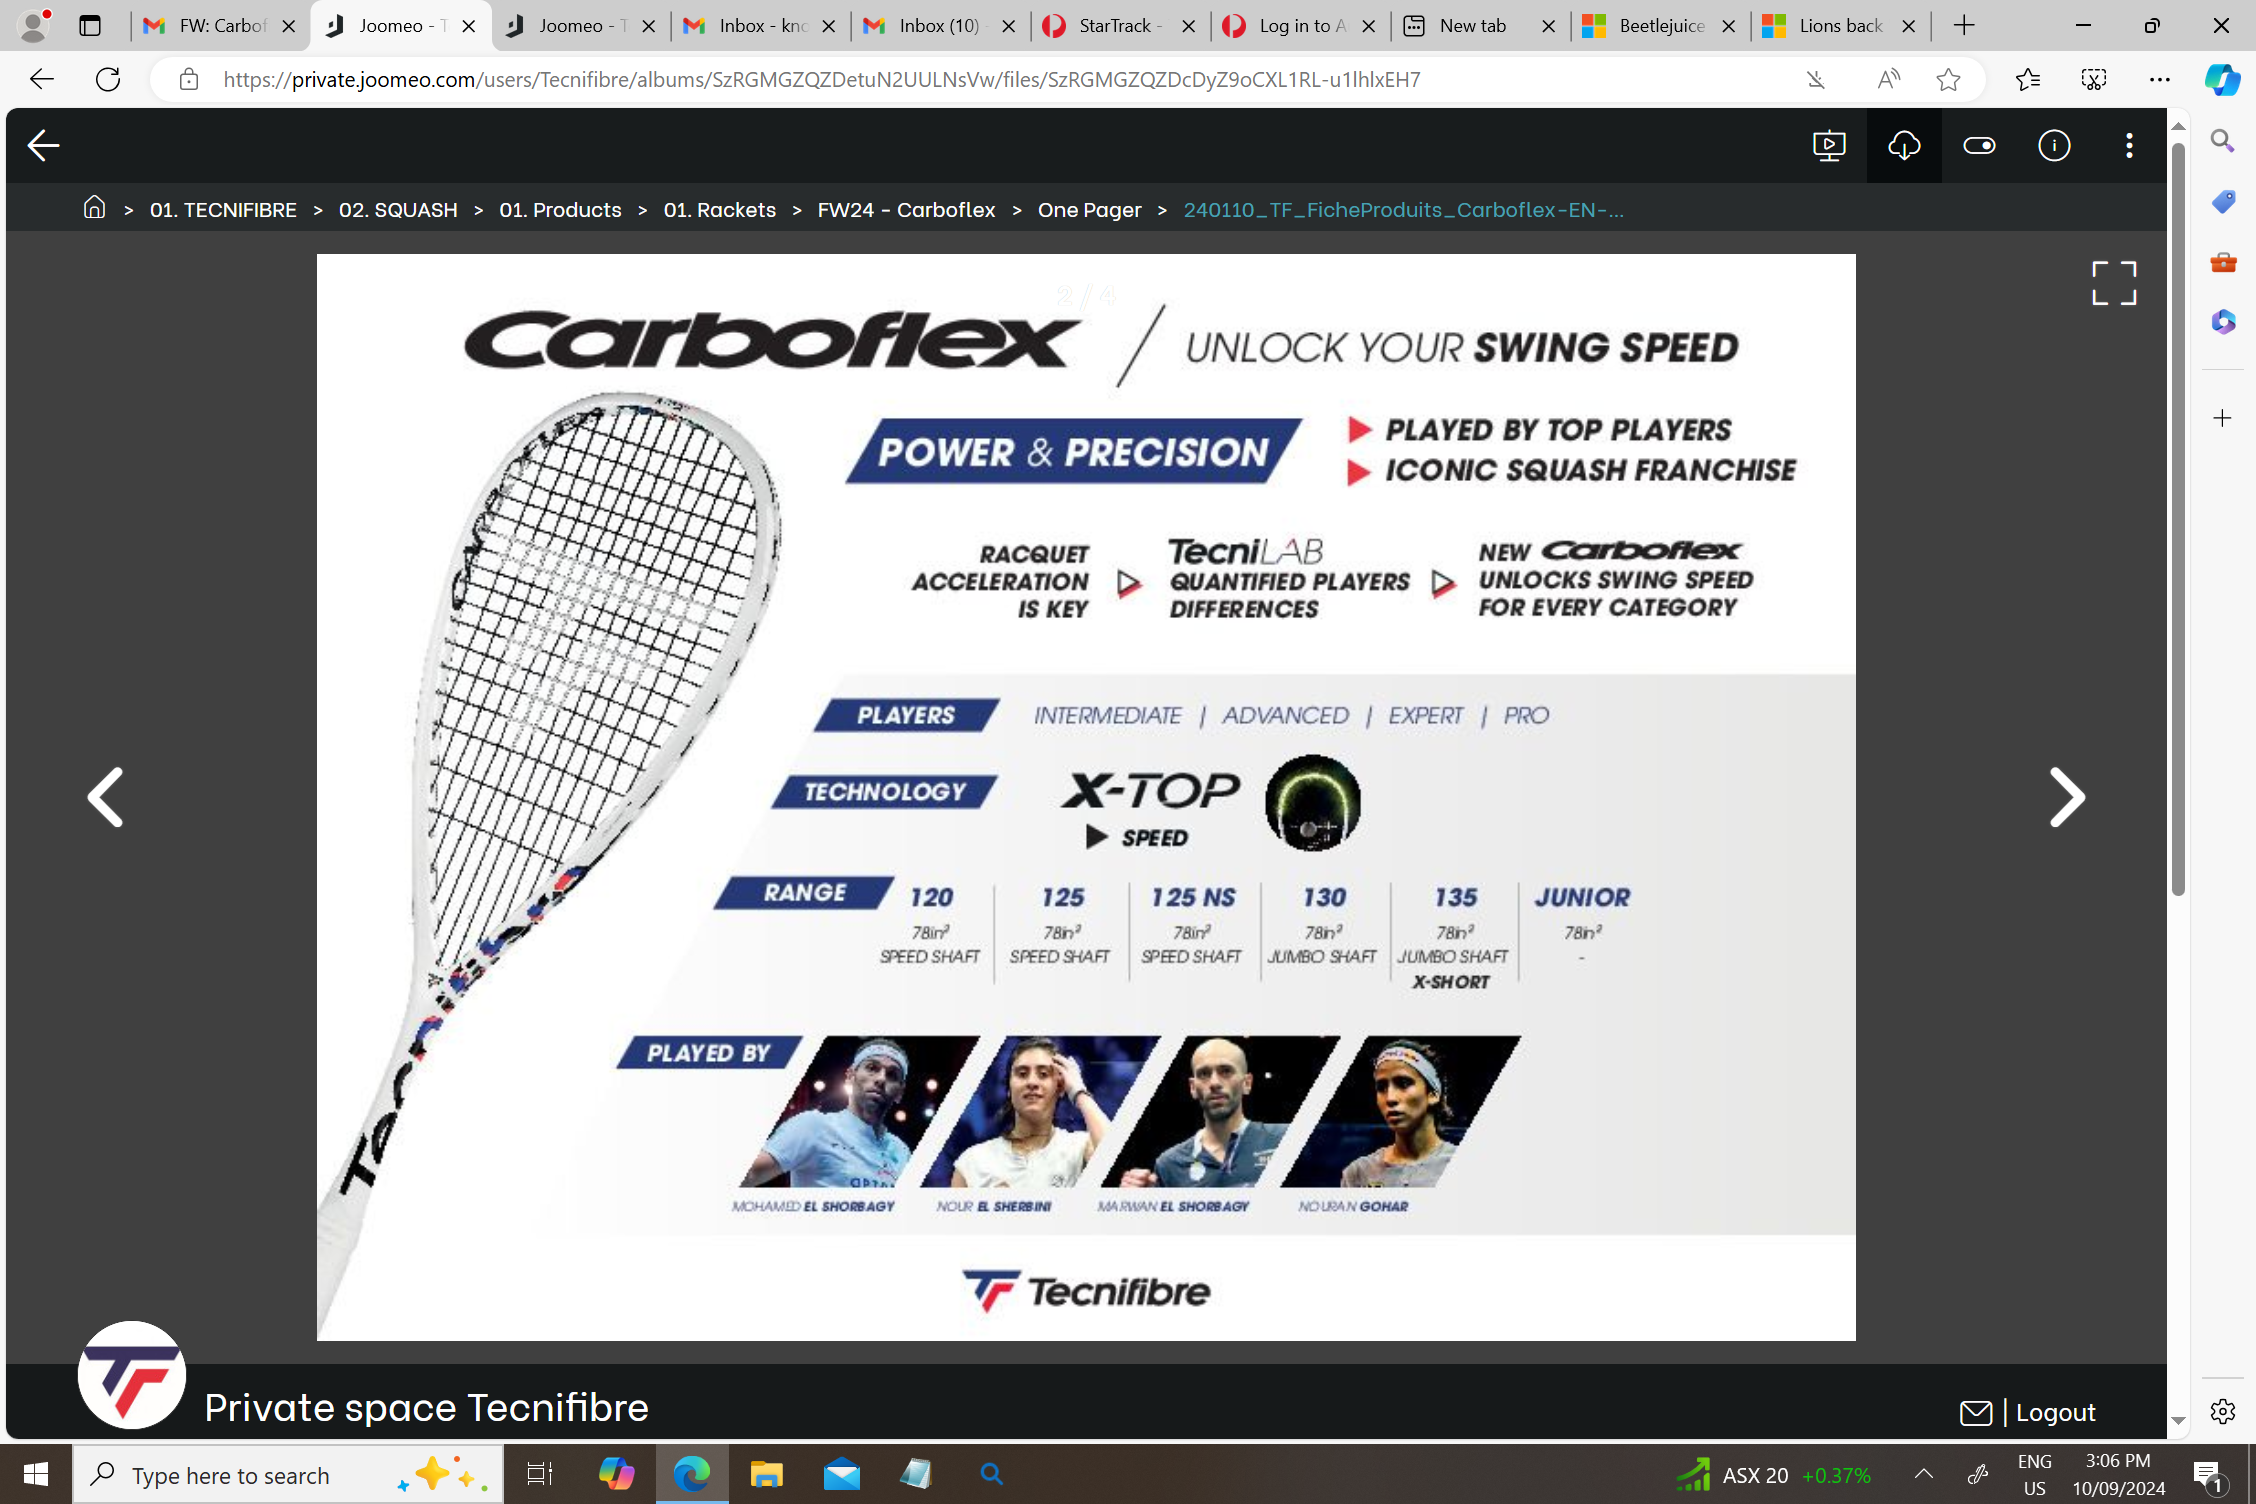Toggle the switch in the viewer toolbar
Viewport: 2256px width, 1504px height.
click(x=1979, y=146)
